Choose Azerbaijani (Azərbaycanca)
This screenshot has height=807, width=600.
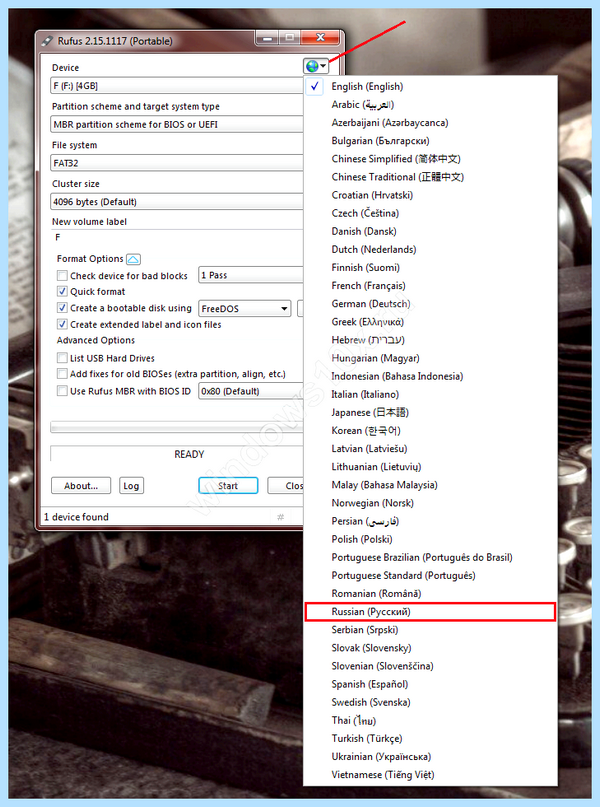point(430,122)
